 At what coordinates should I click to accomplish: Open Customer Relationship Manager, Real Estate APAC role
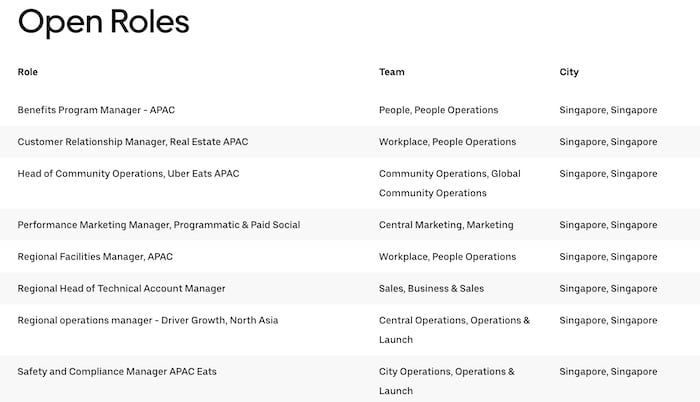click(x=133, y=142)
